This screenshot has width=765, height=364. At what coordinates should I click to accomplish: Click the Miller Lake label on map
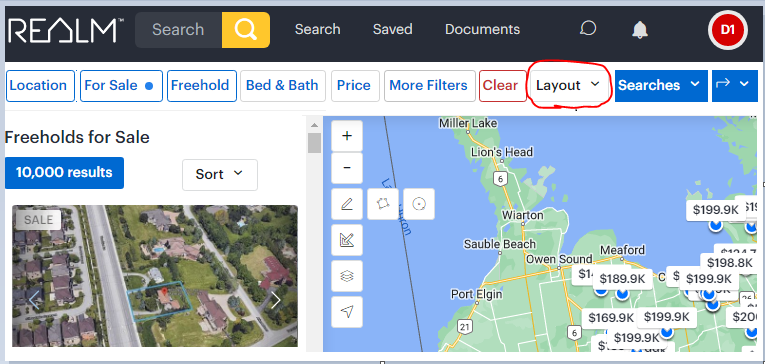click(468, 124)
